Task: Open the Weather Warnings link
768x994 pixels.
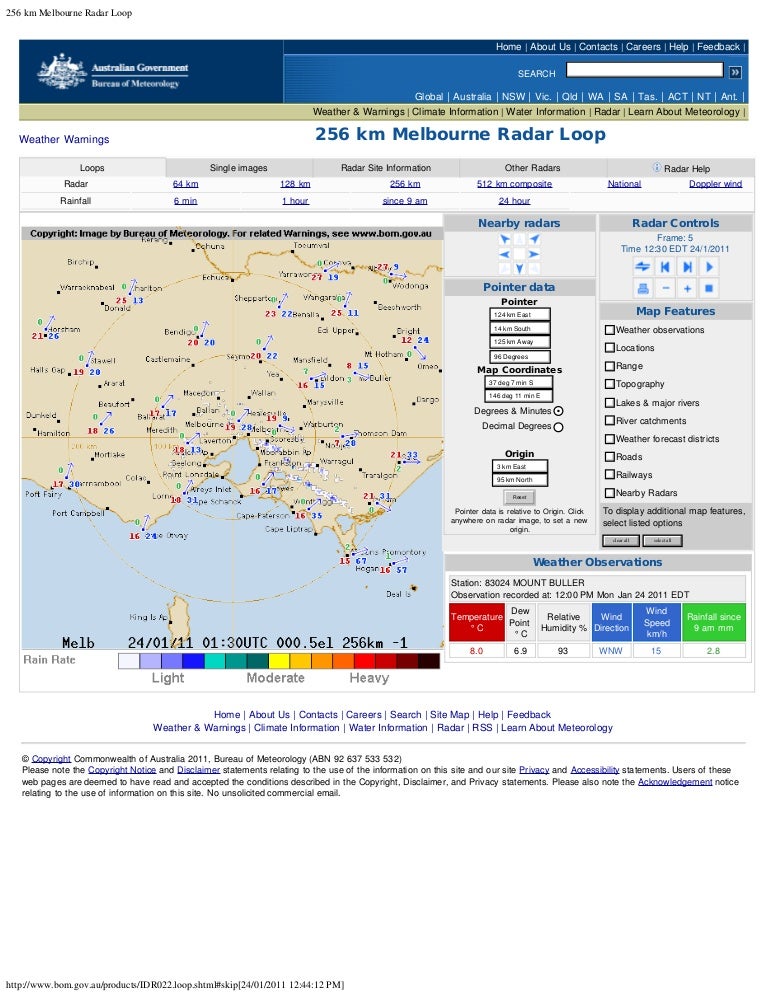Action: point(64,139)
